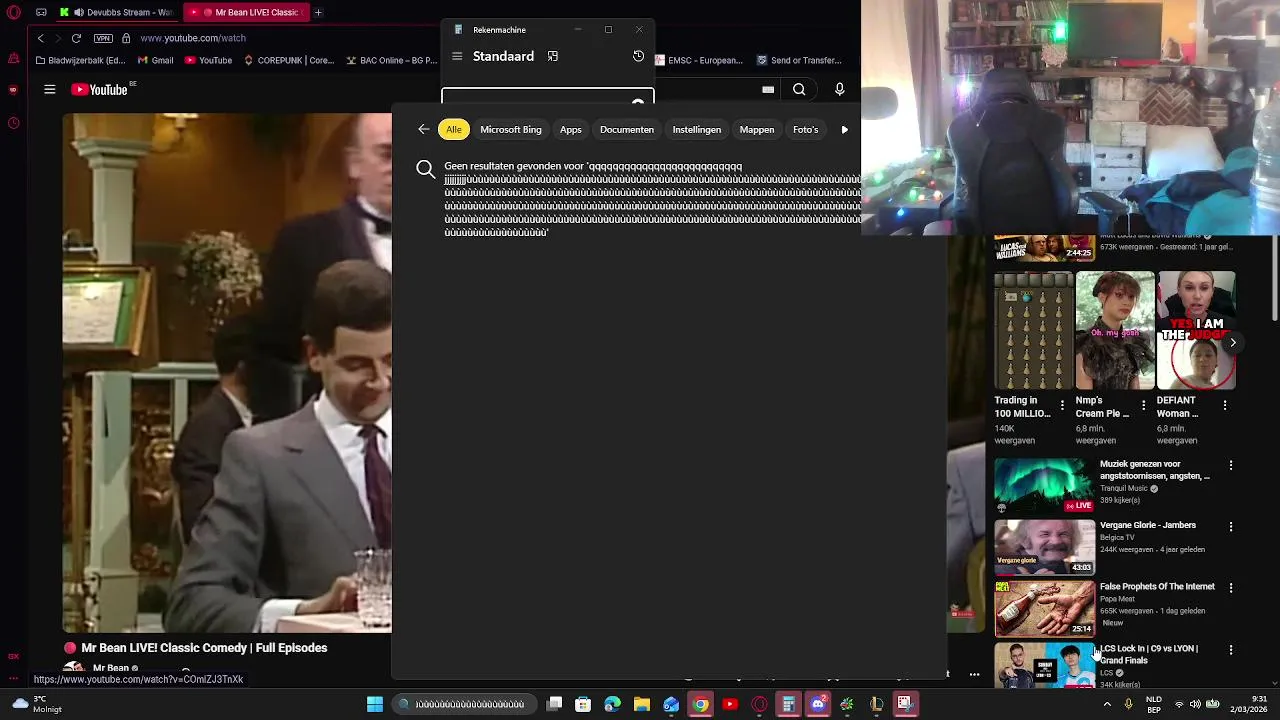Open options for Trading in 100 MILLION short
Screen dimensions: 1280x720
coord(1062,405)
